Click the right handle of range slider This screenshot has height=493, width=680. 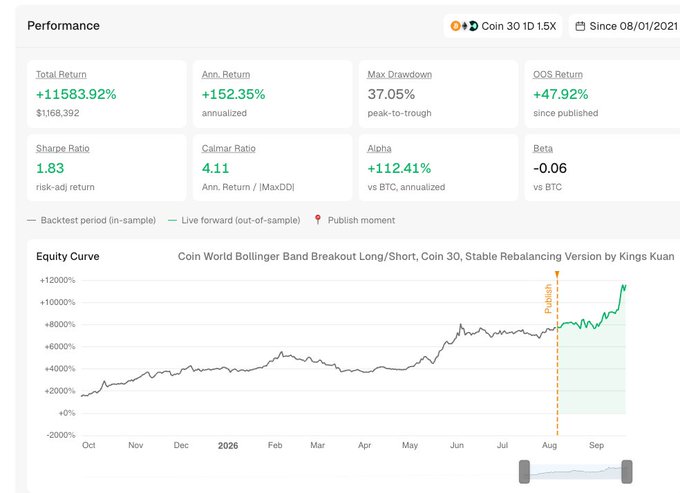tap(627, 472)
